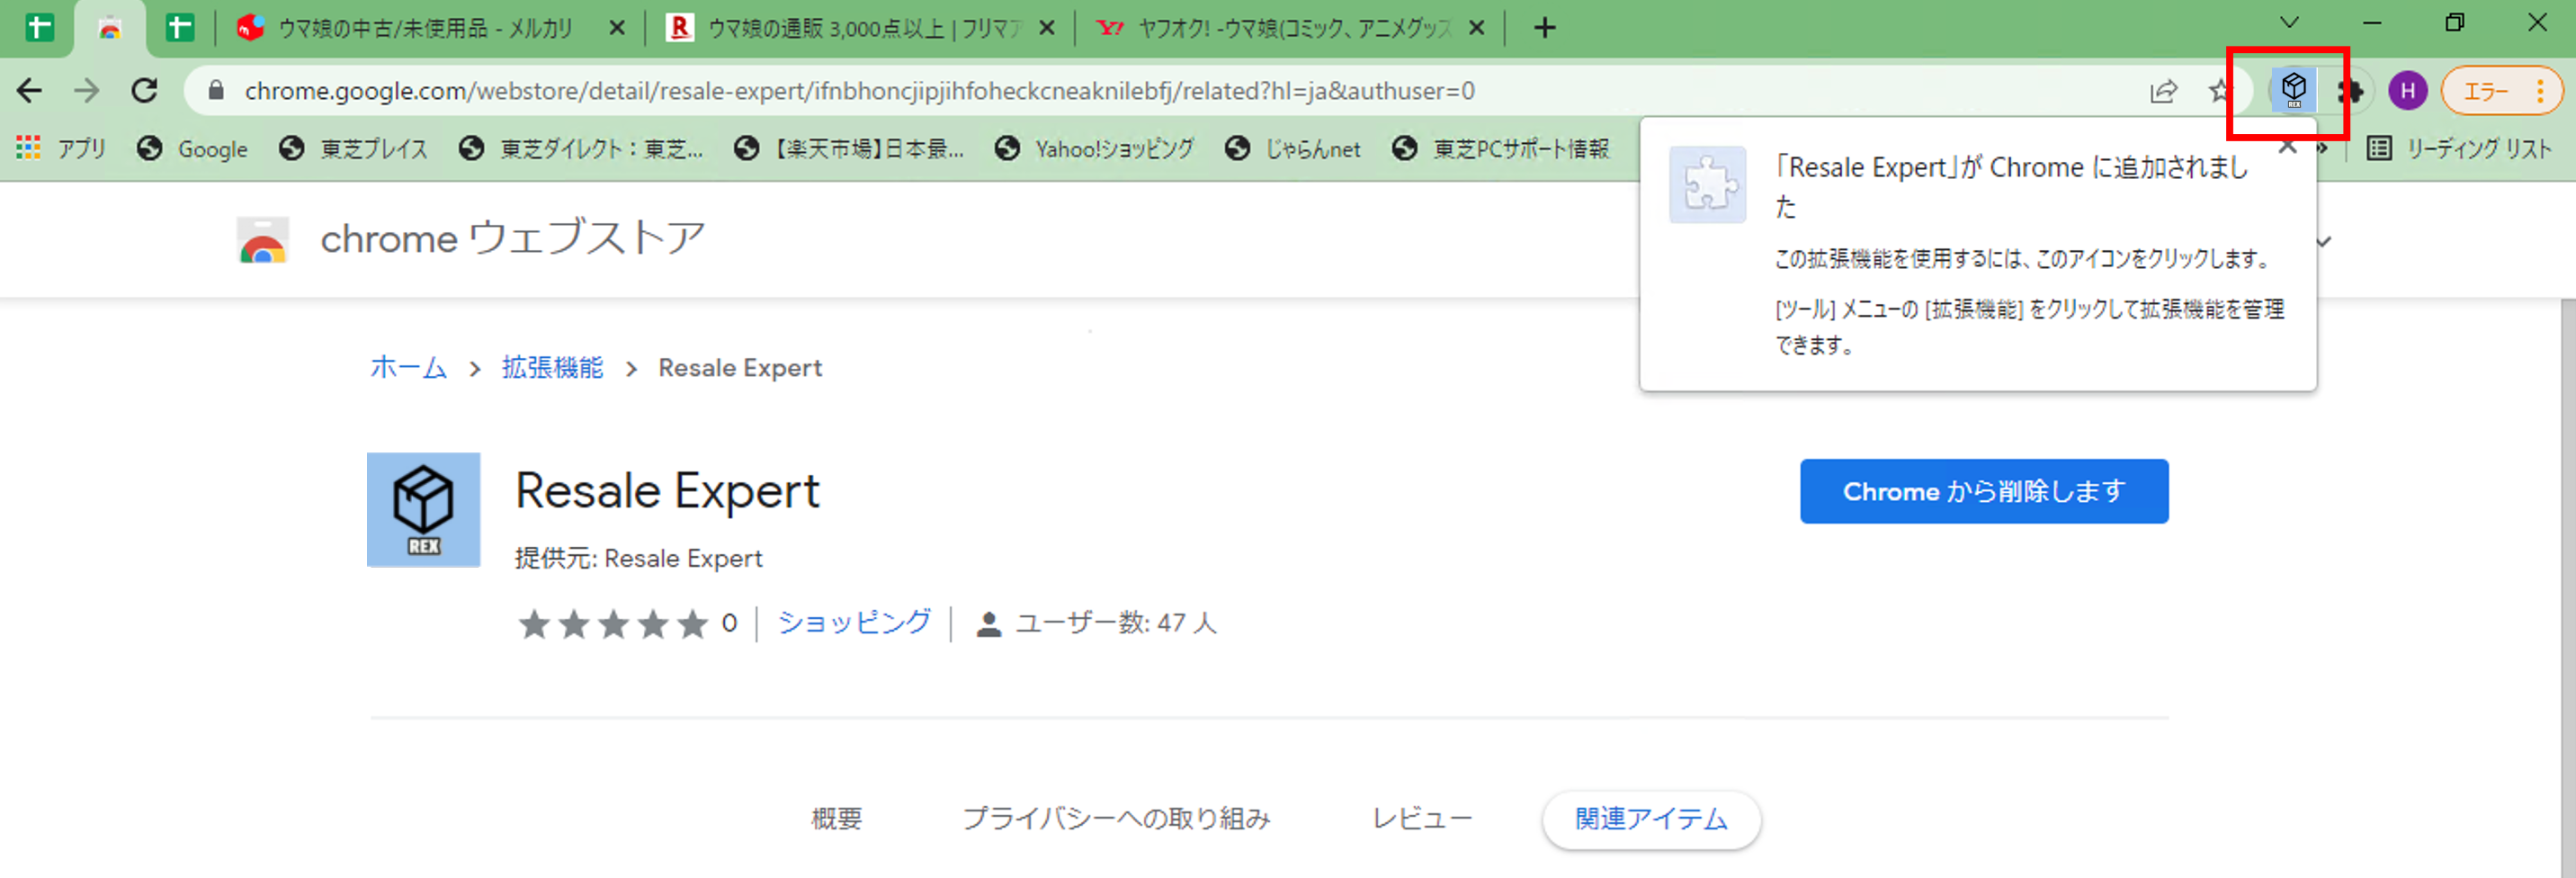Image resolution: width=2576 pixels, height=878 pixels.
Task: Open the ショッピング category link
Action: pyautogui.click(x=854, y=623)
